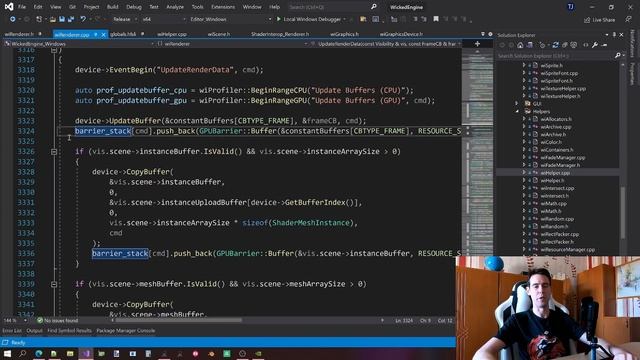The image size is (640, 360).
Task: Open the 144 % zoom level dropdown
Action: (x=15, y=321)
